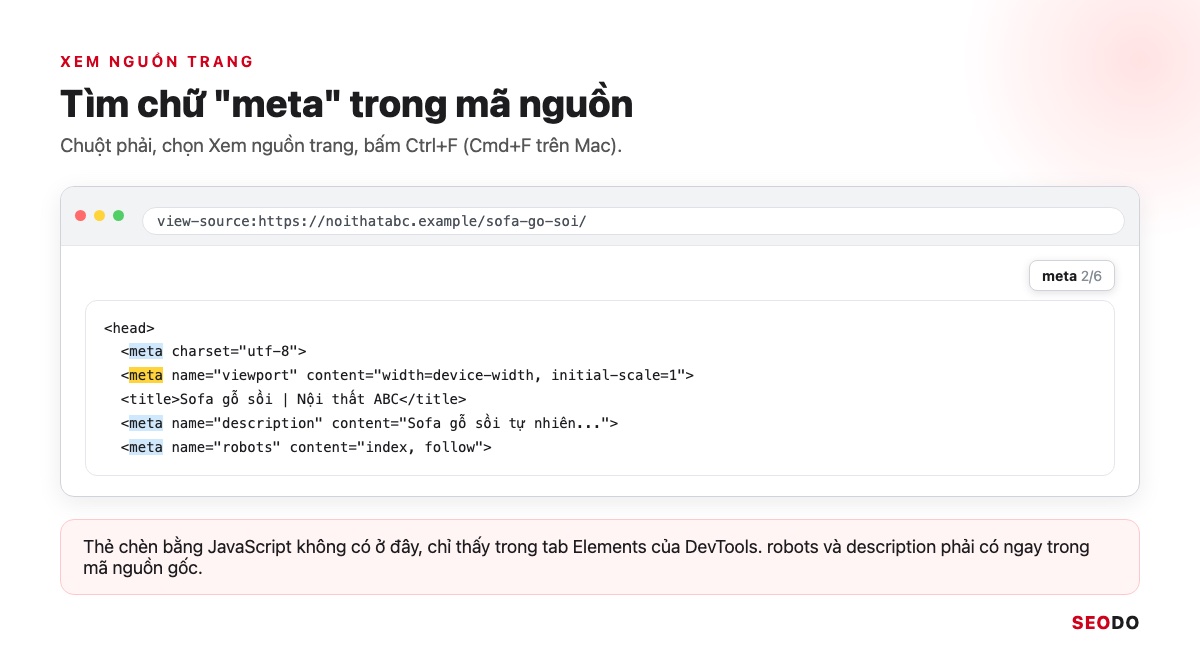Click the view-source URL address bar
The height and width of the screenshot is (655, 1200).
pos(633,220)
